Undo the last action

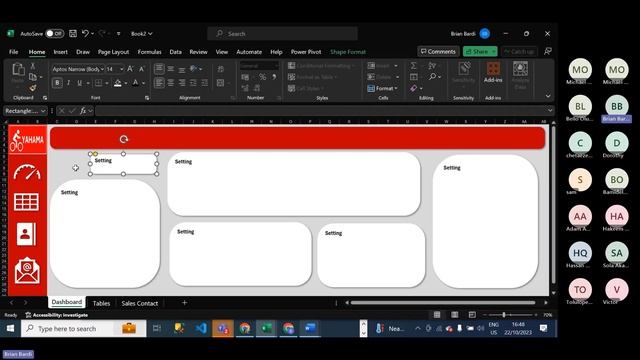tap(85, 33)
